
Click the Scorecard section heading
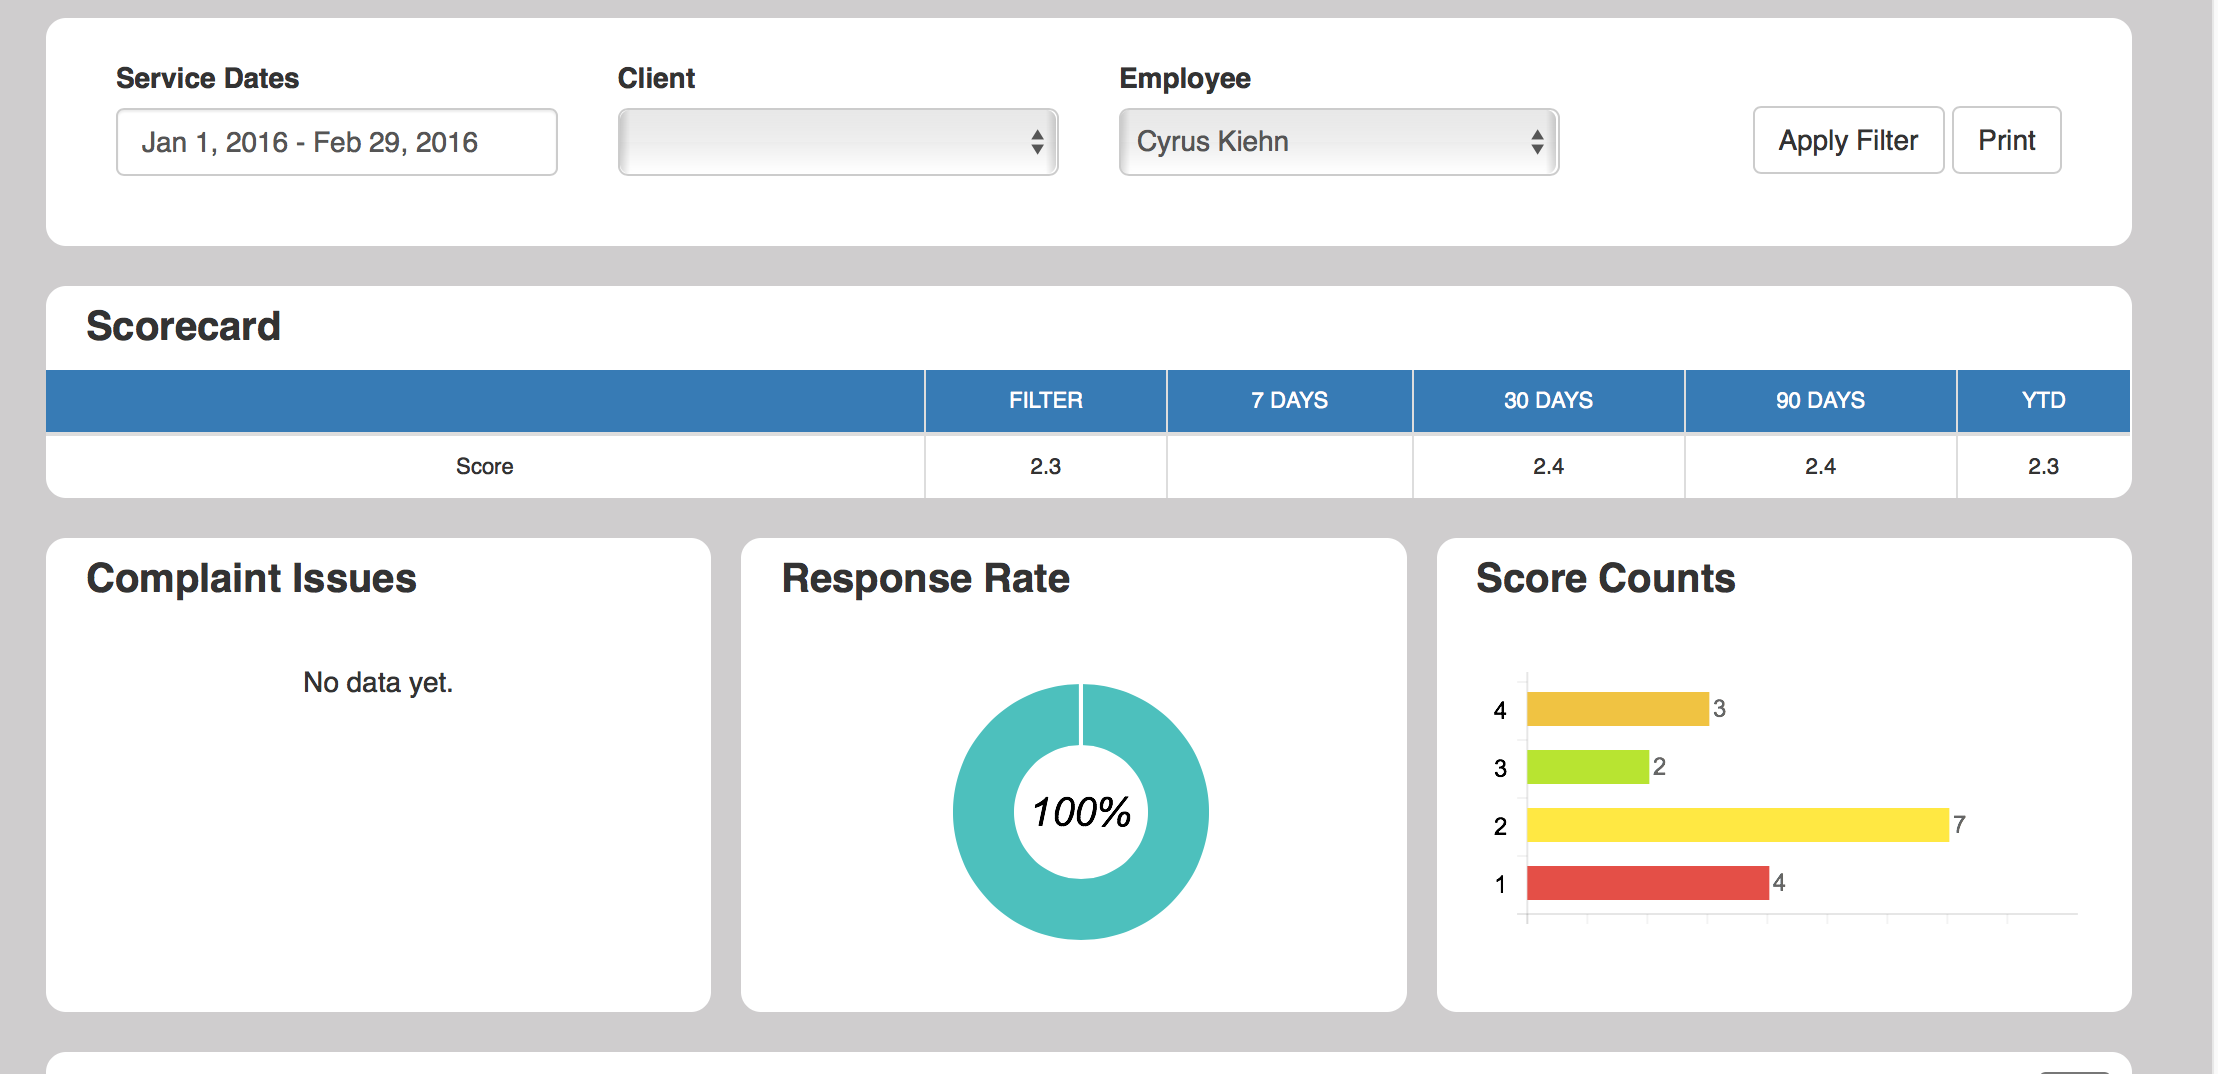tap(184, 324)
